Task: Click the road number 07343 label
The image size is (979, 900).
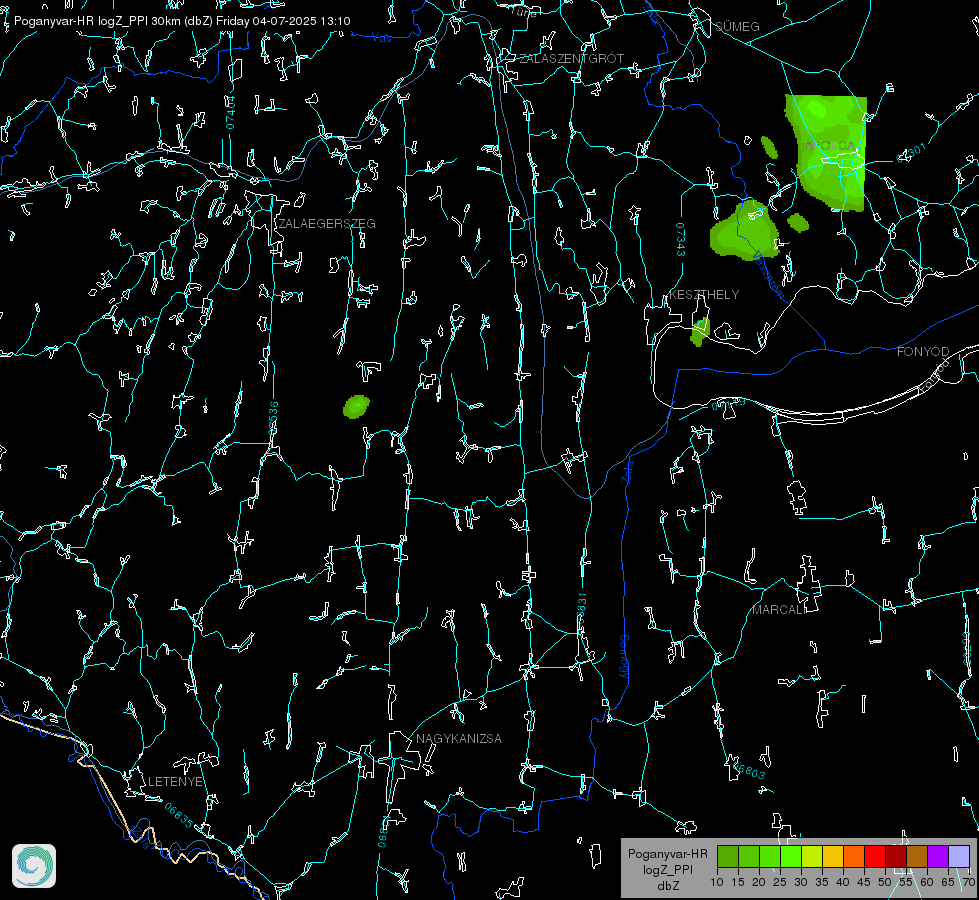Action: 681,239
